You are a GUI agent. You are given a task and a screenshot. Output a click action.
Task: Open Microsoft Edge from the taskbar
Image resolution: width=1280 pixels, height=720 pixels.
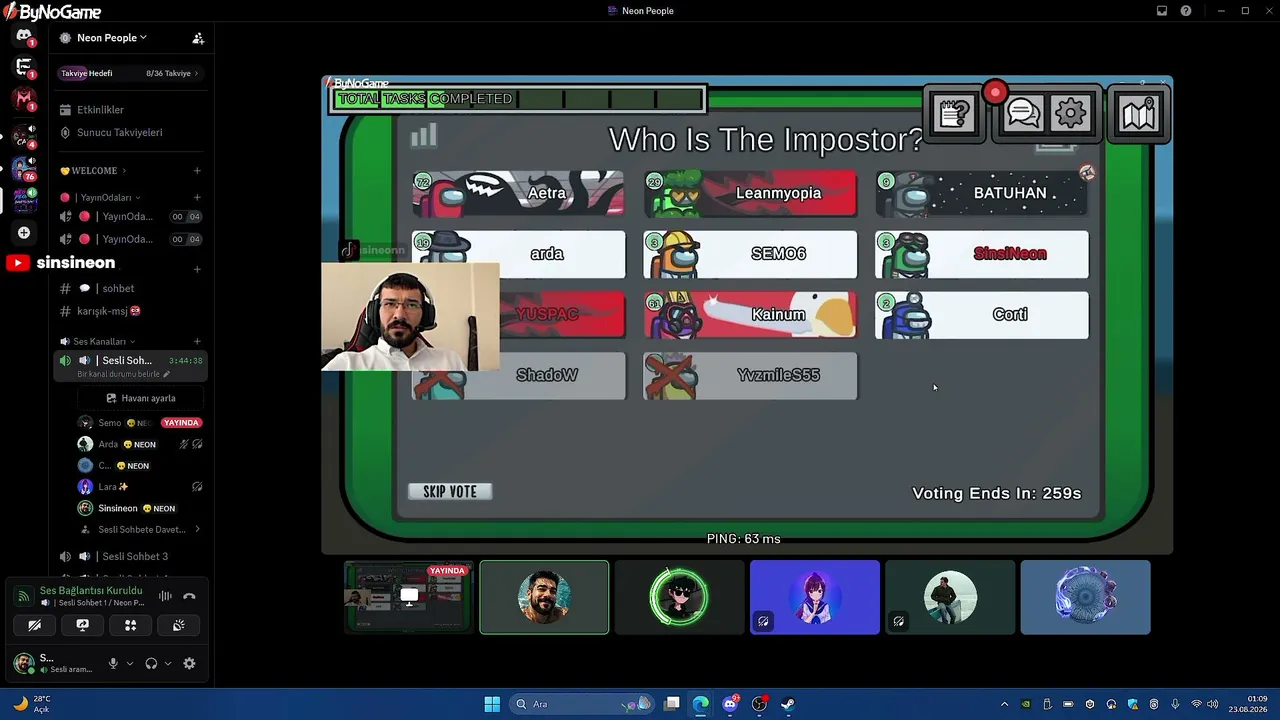(701, 704)
